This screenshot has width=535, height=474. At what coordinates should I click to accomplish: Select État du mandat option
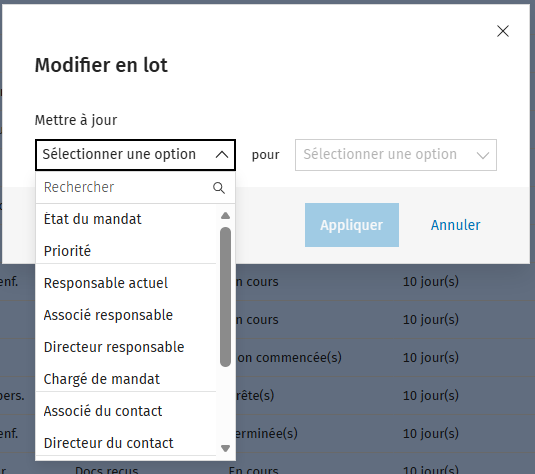point(126,219)
